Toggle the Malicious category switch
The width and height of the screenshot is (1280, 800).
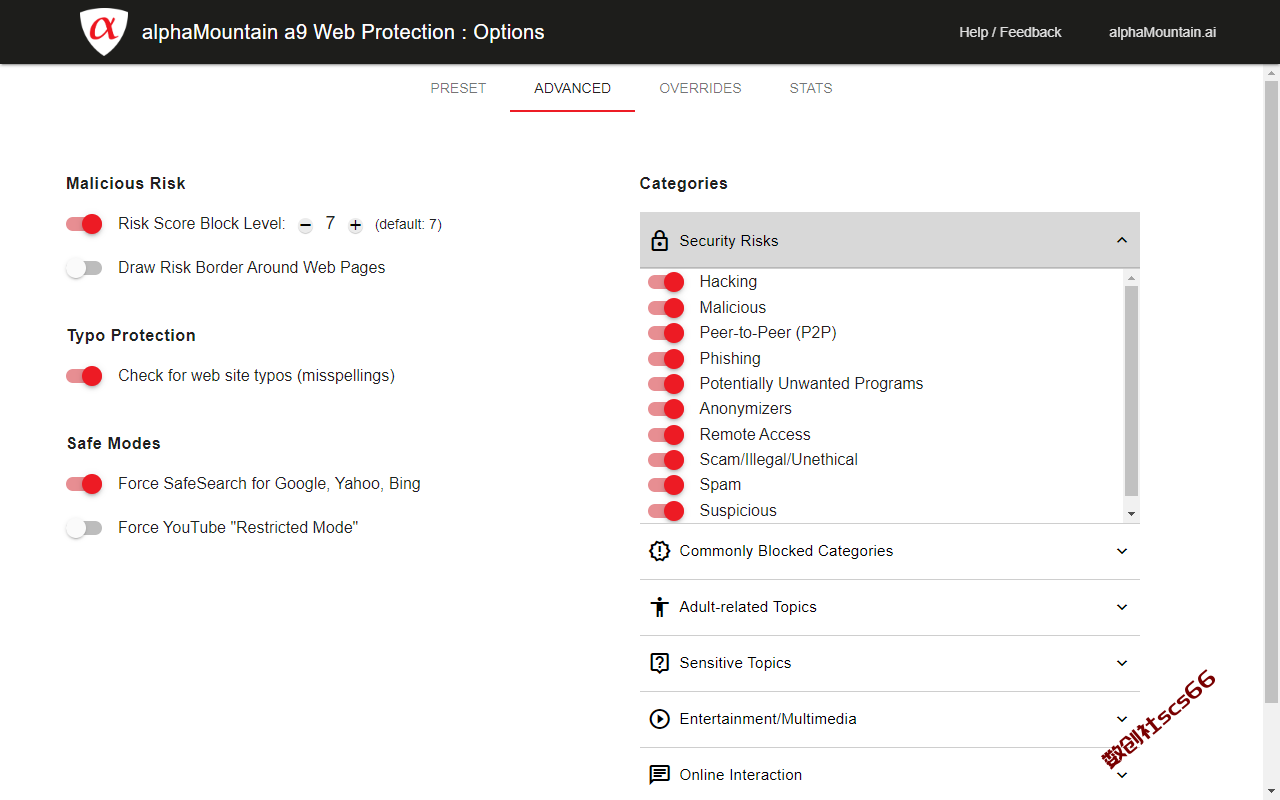click(x=666, y=307)
